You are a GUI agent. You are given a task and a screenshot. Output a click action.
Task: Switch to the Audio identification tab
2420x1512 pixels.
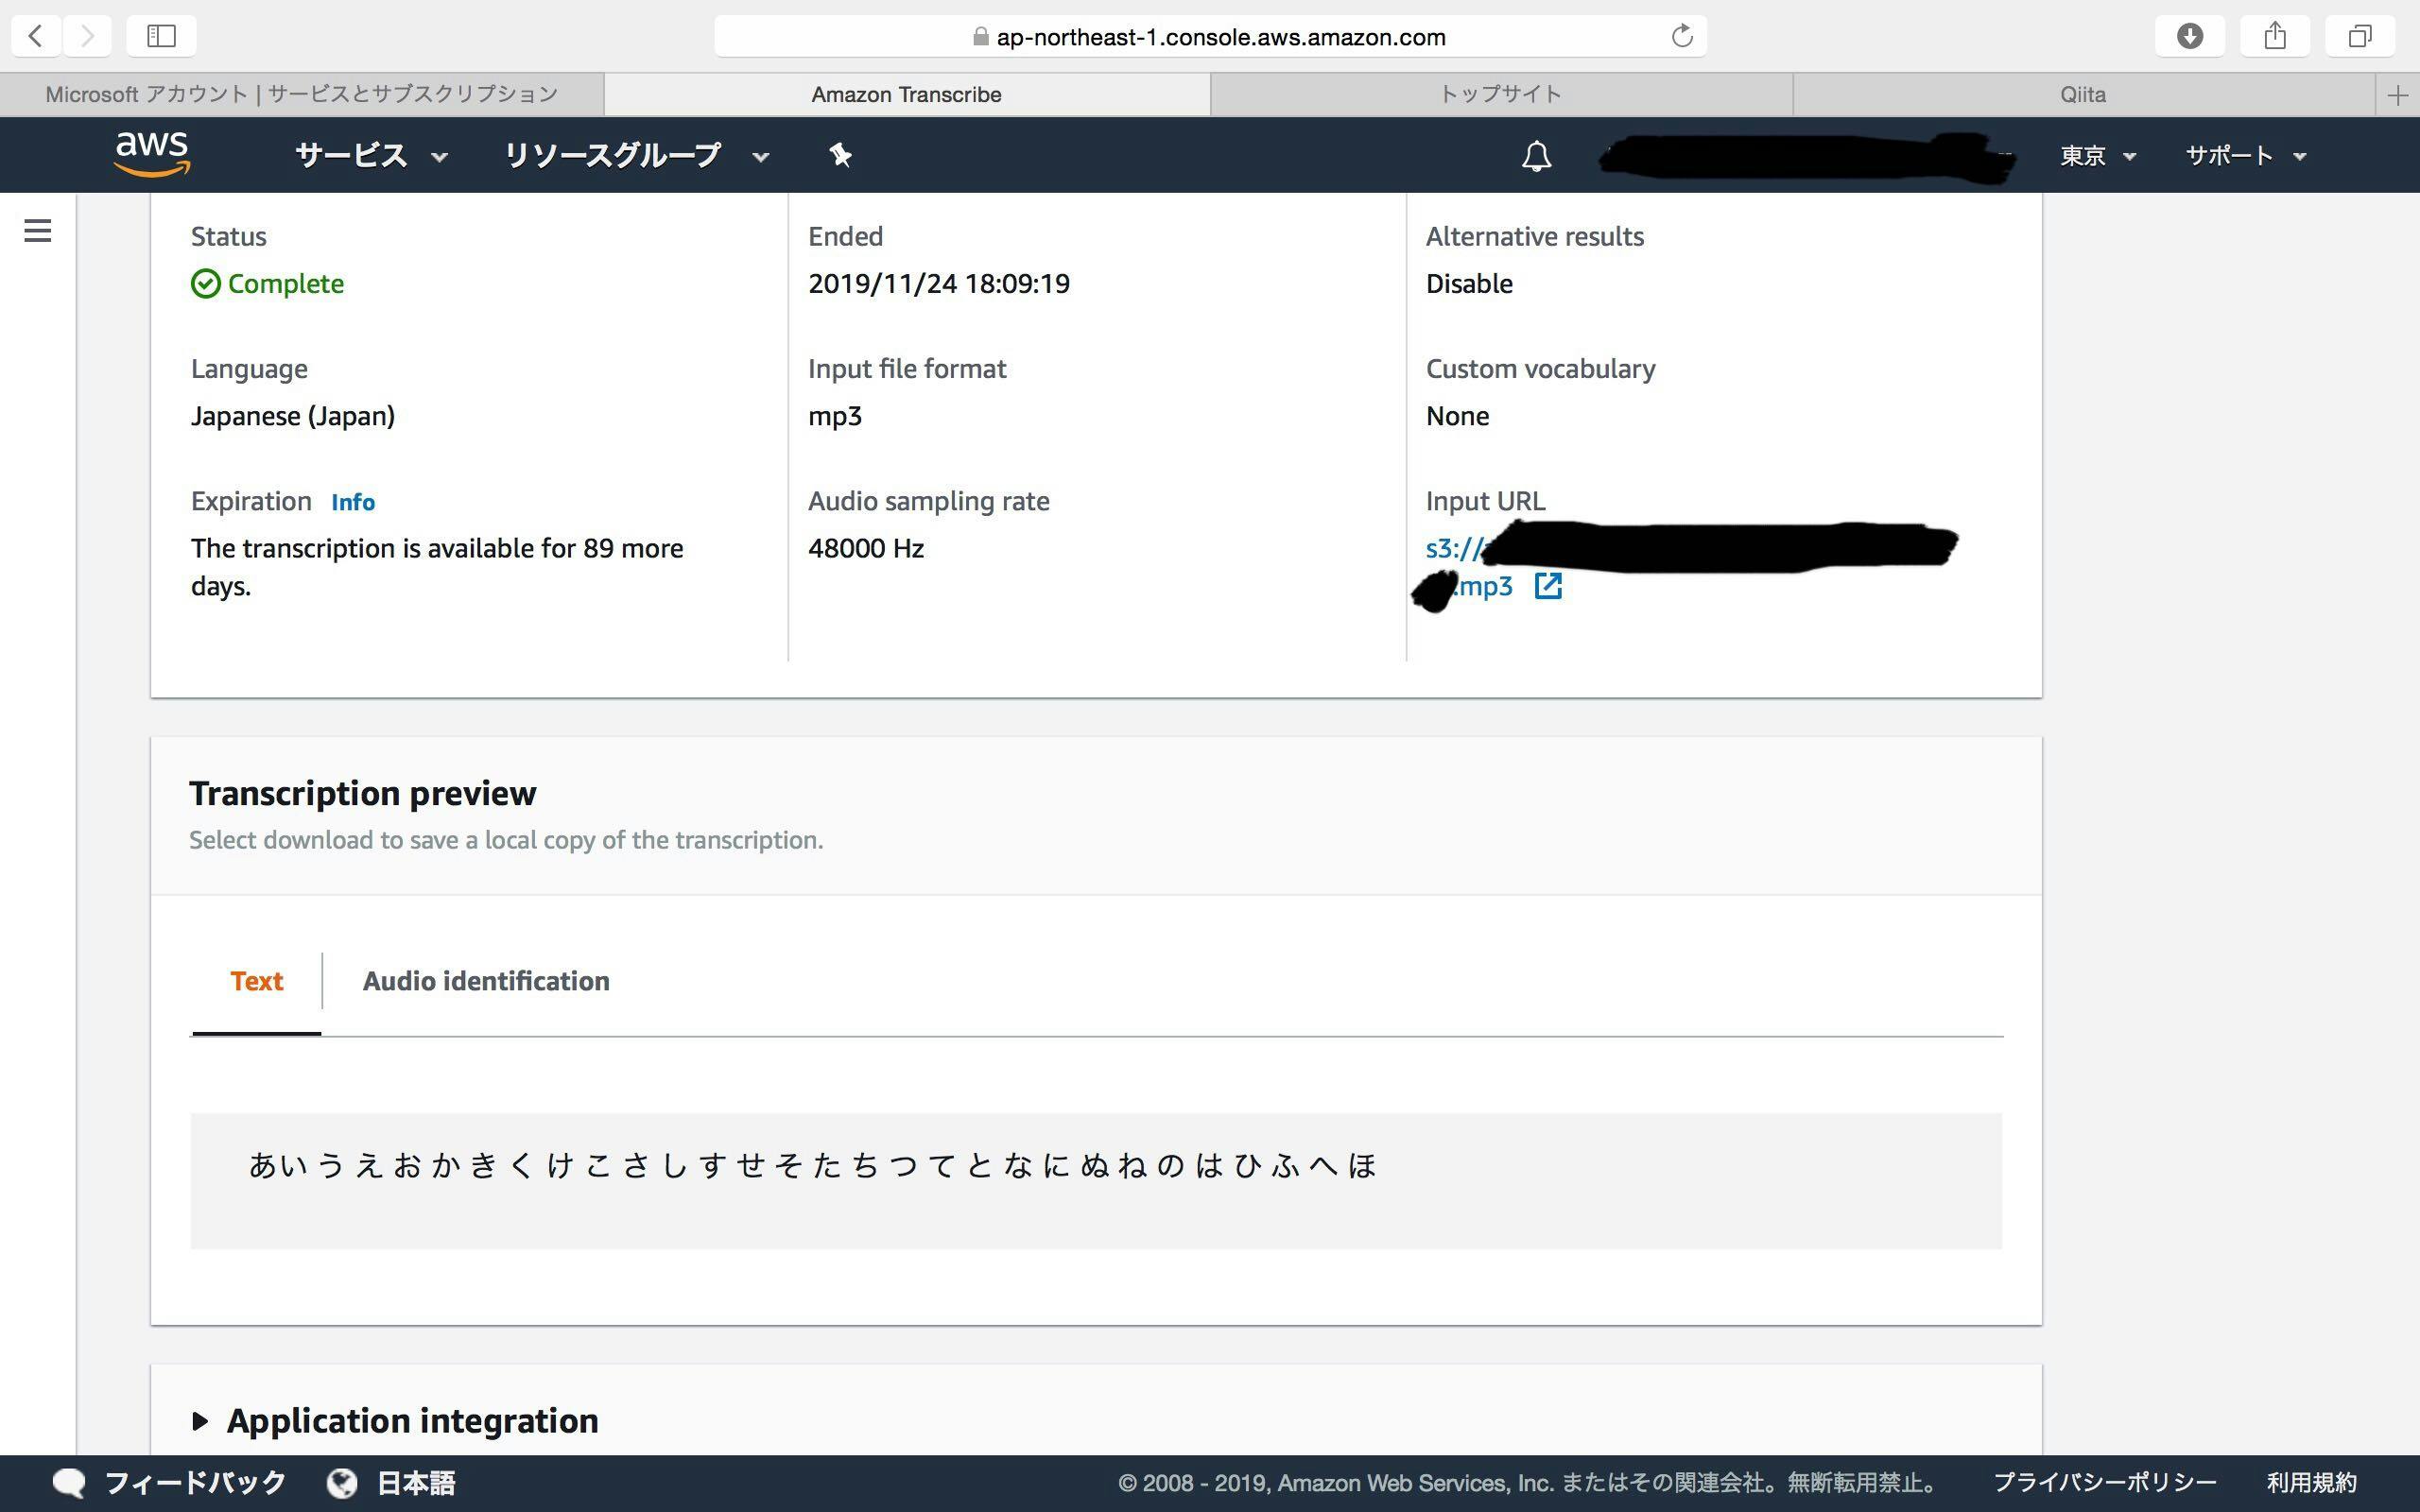tap(486, 981)
